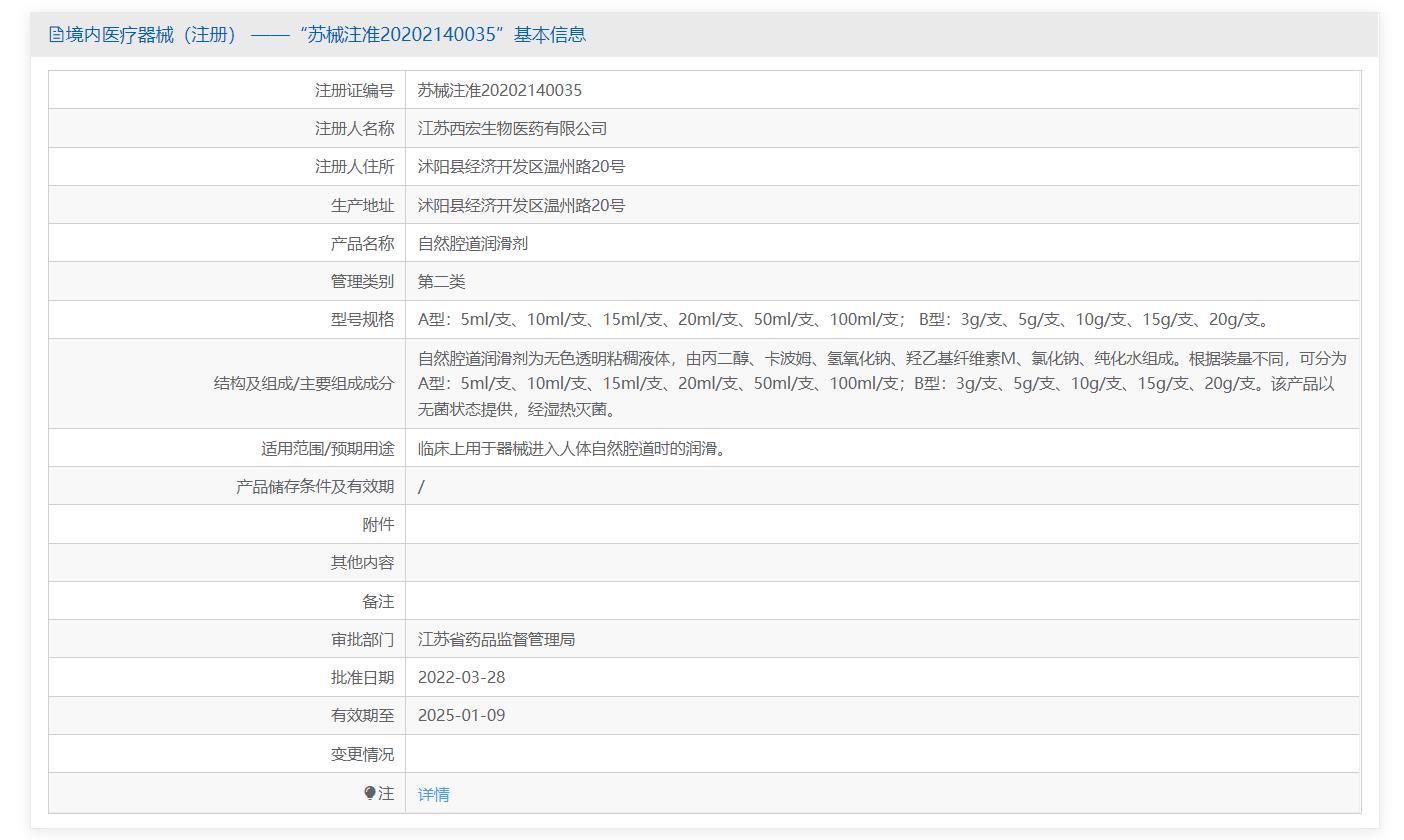Click the 适用范围/预期用途 label

[x=327, y=448]
